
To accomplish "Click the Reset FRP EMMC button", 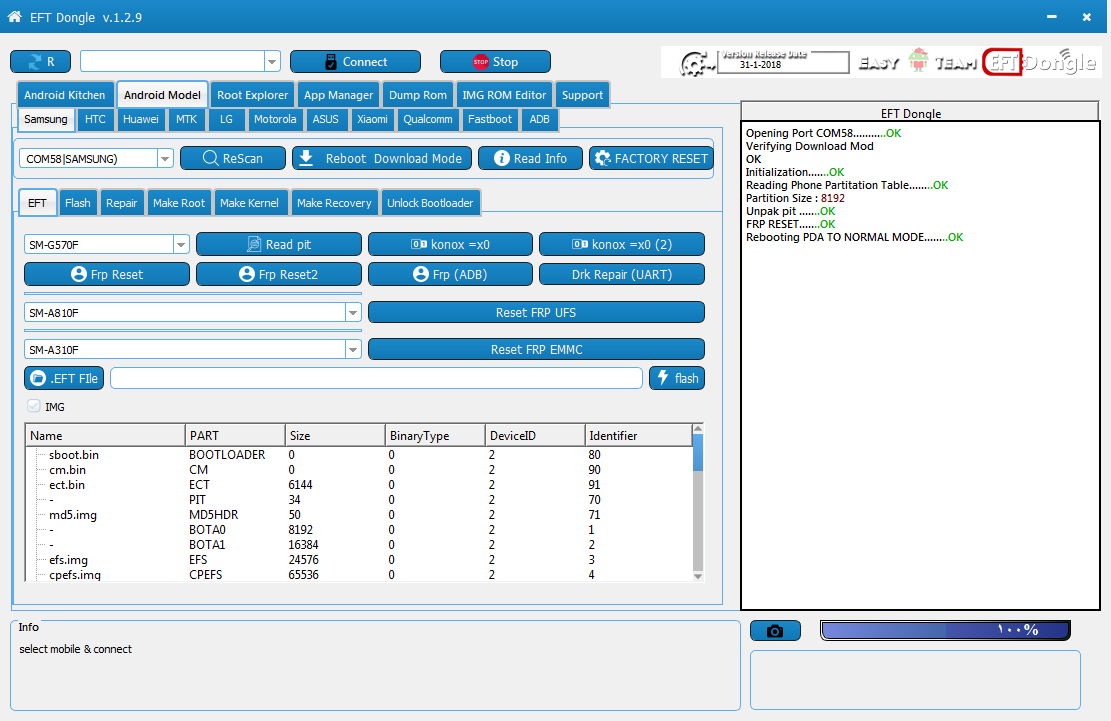I will (536, 349).
